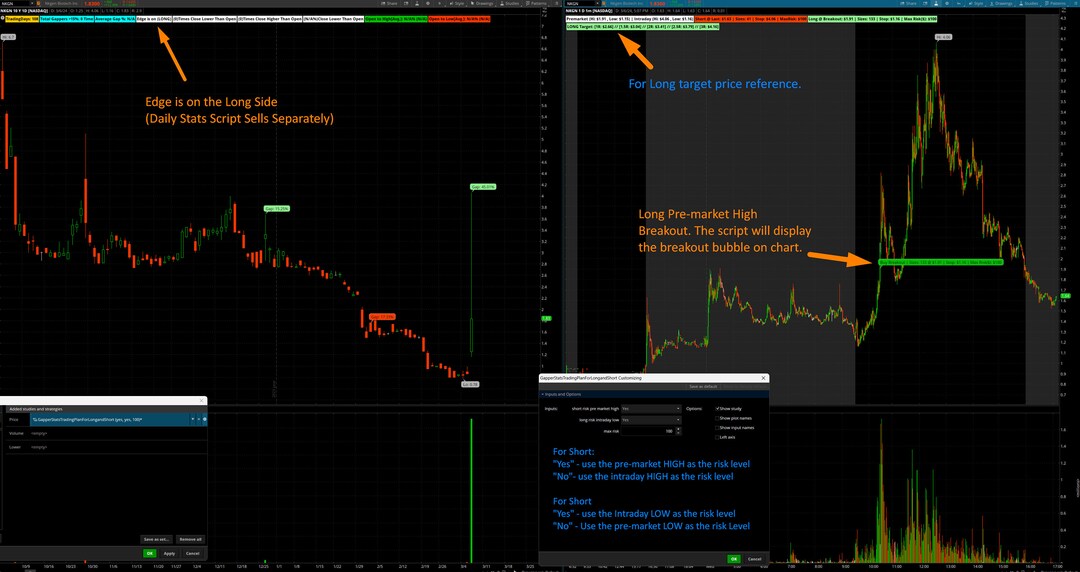
Task: Click the Average Gap % label
Action: 115,19
